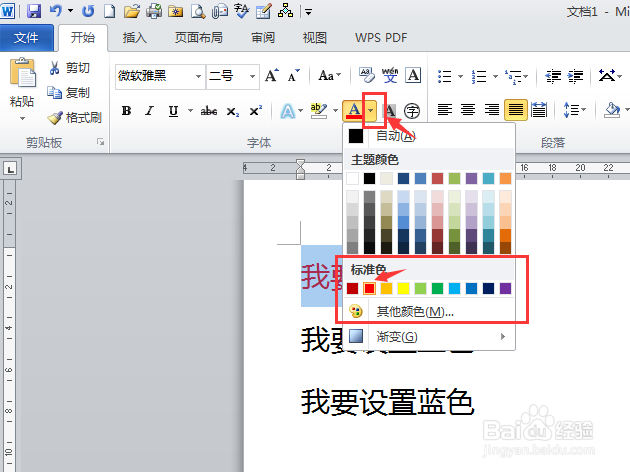Switch to the 插入 tab
The height and width of the screenshot is (472, 630).
[135, 38]
